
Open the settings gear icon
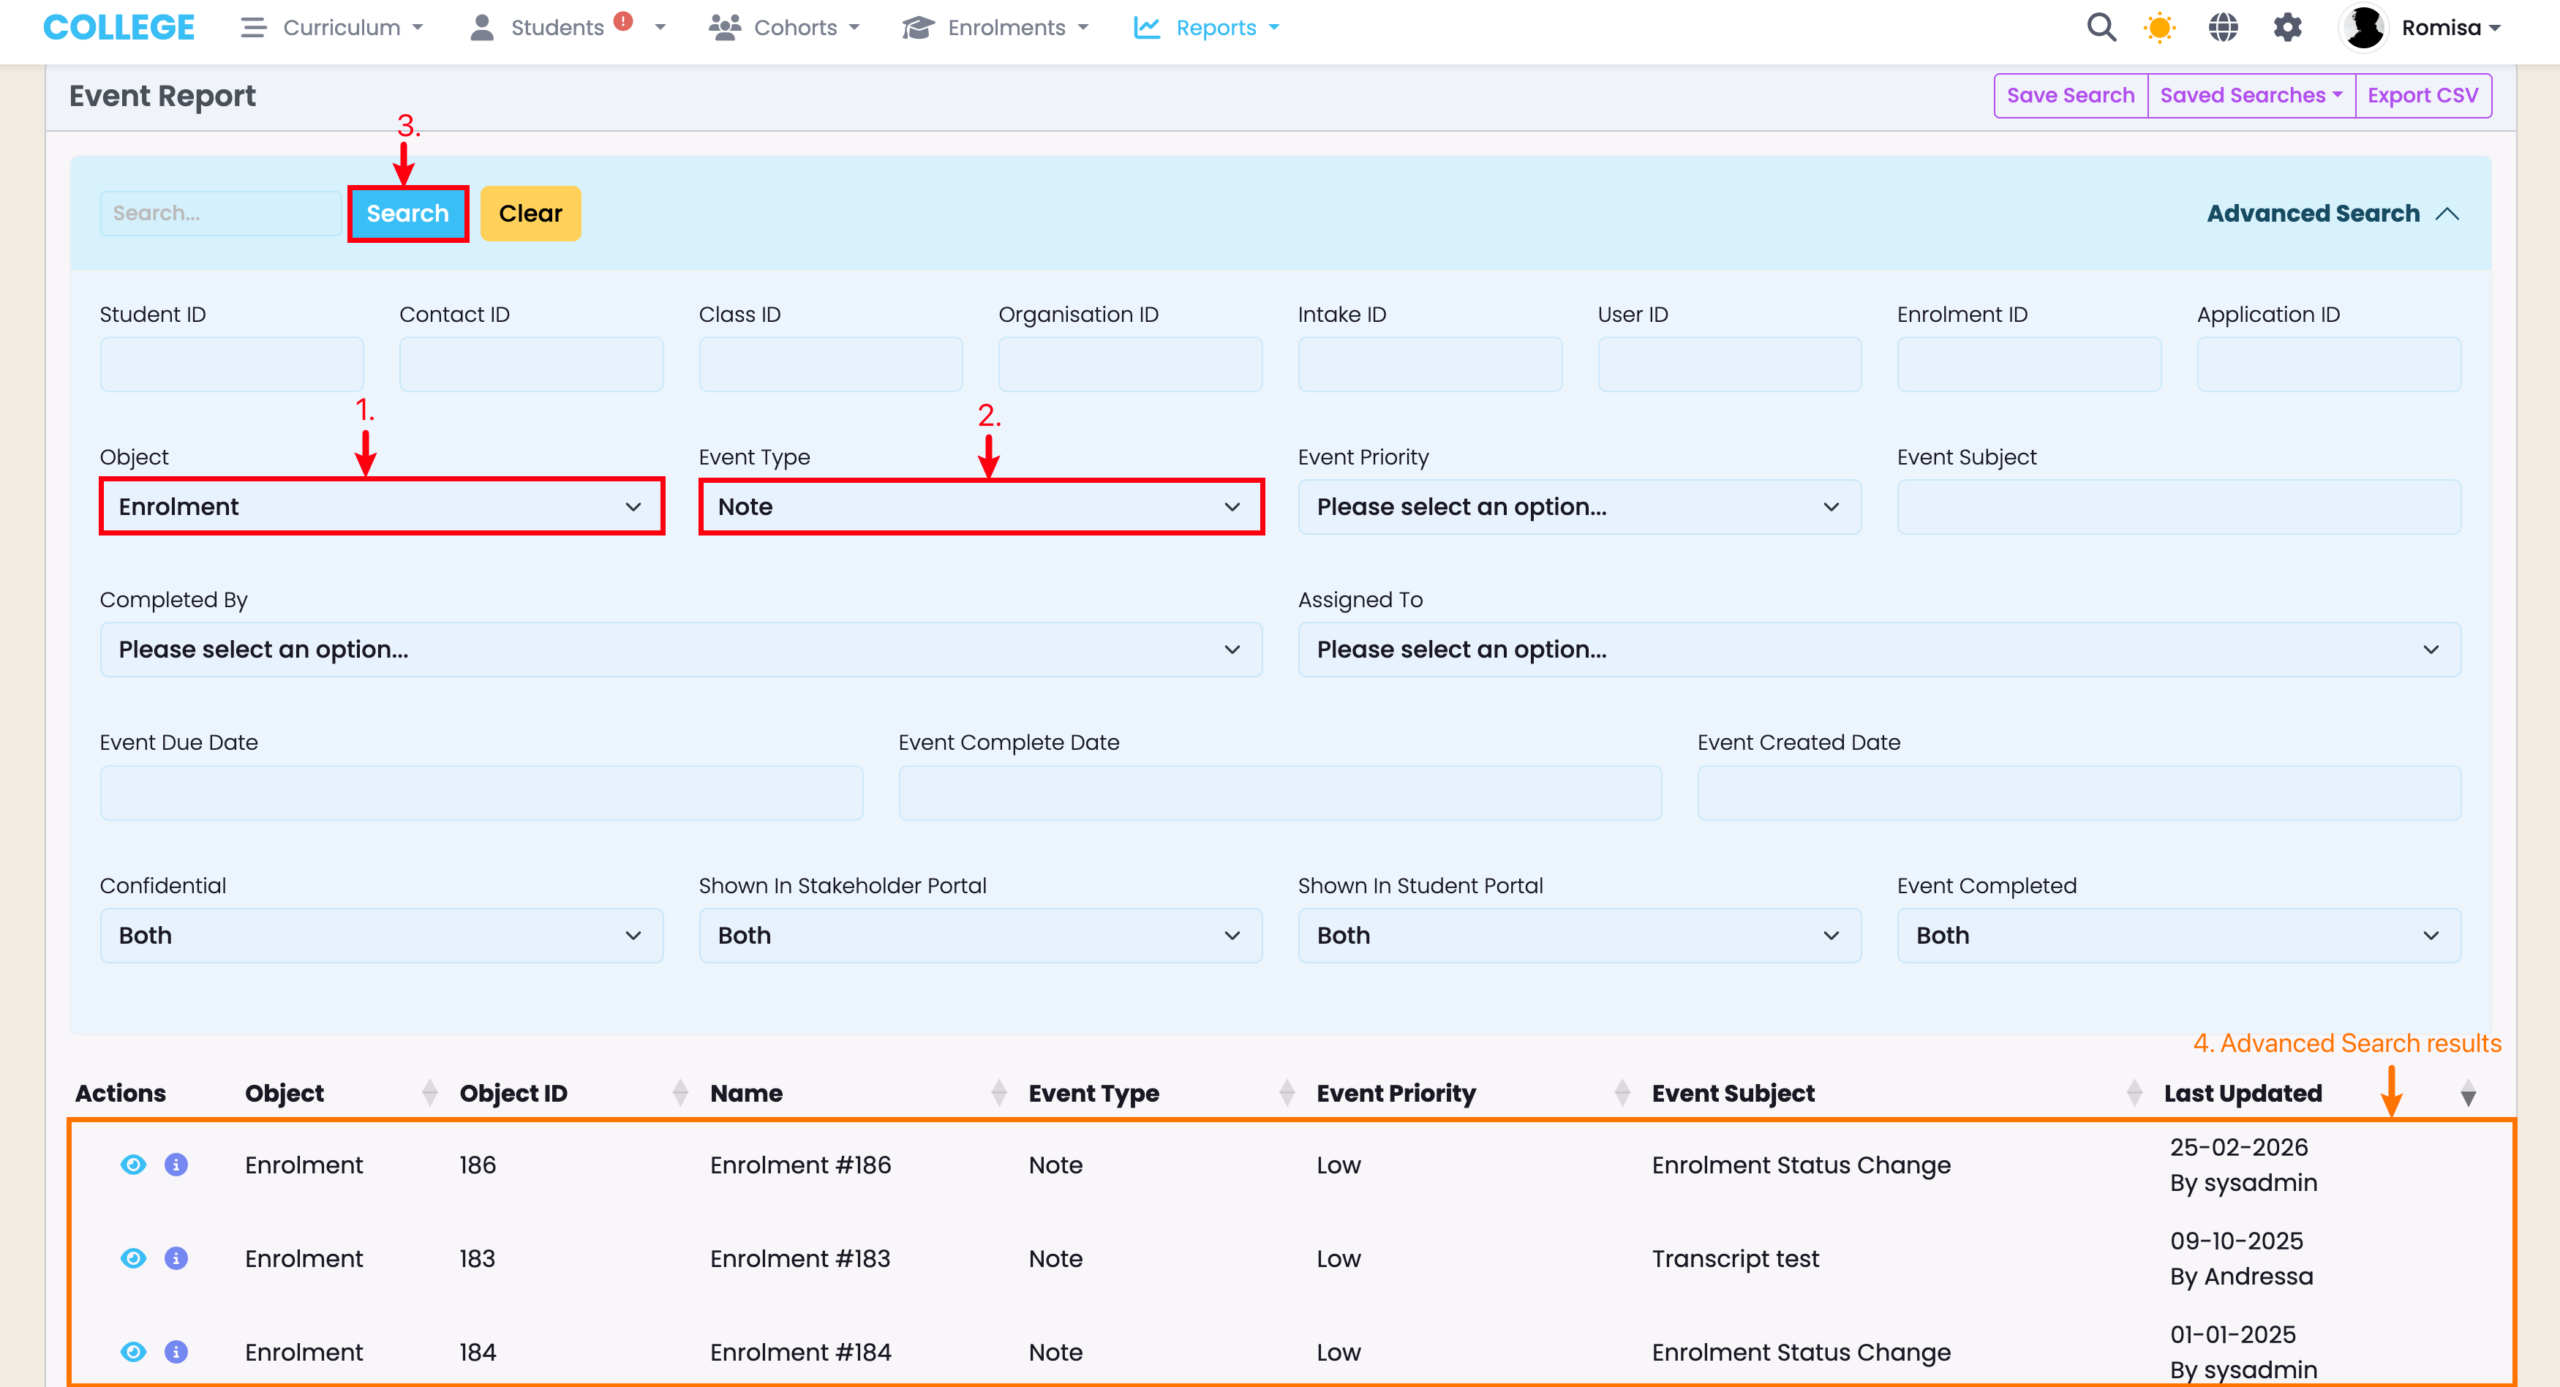point(2287,27)
